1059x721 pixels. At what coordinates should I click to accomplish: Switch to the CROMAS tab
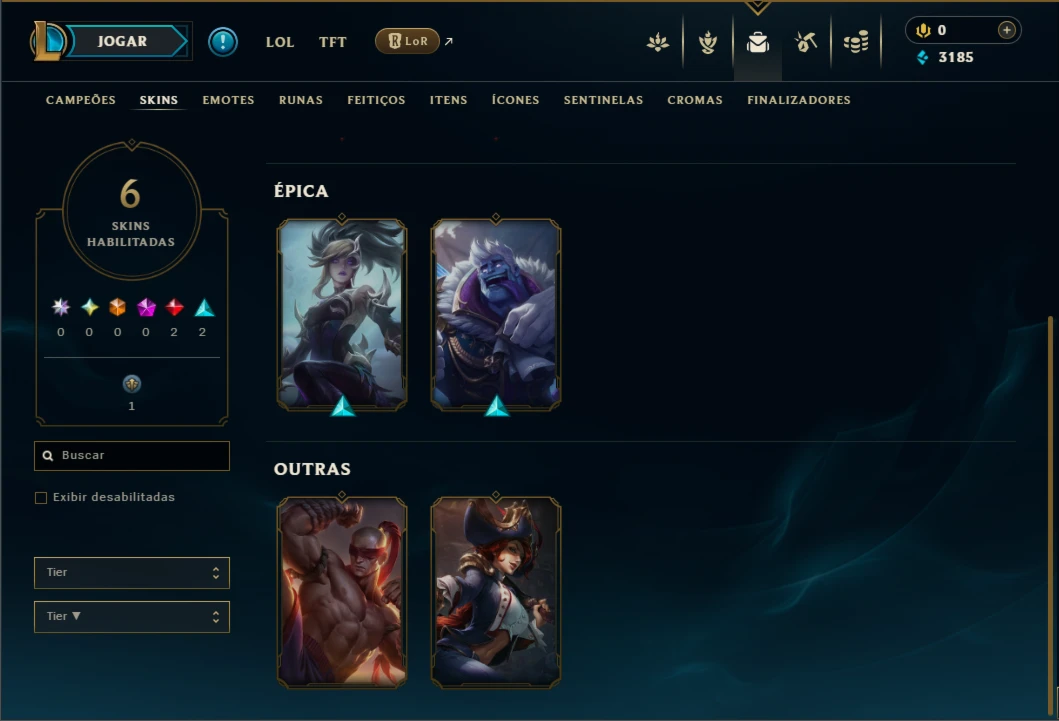click(x=695, y=100)
